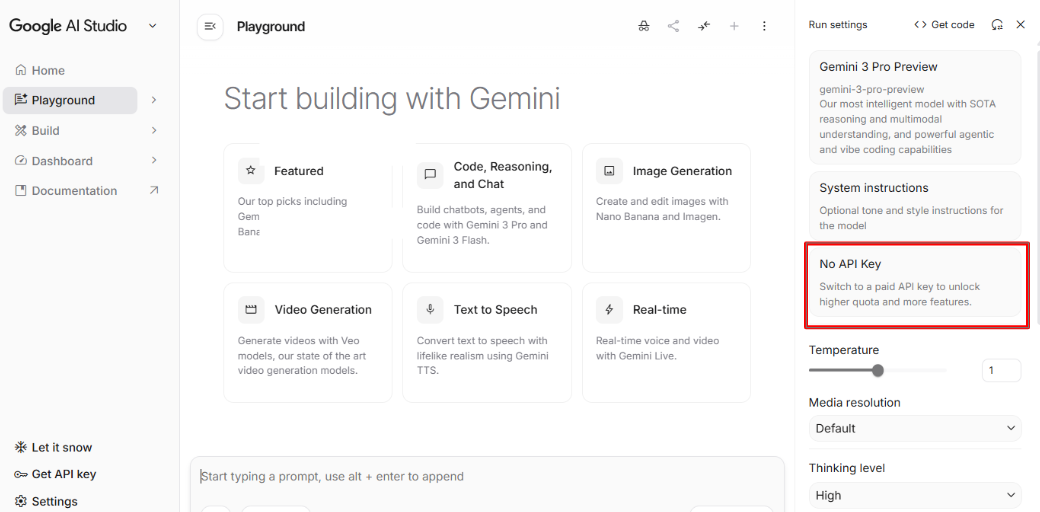Click the share prompt icon
1040x512 pixels.
click(x=673, y=26)
